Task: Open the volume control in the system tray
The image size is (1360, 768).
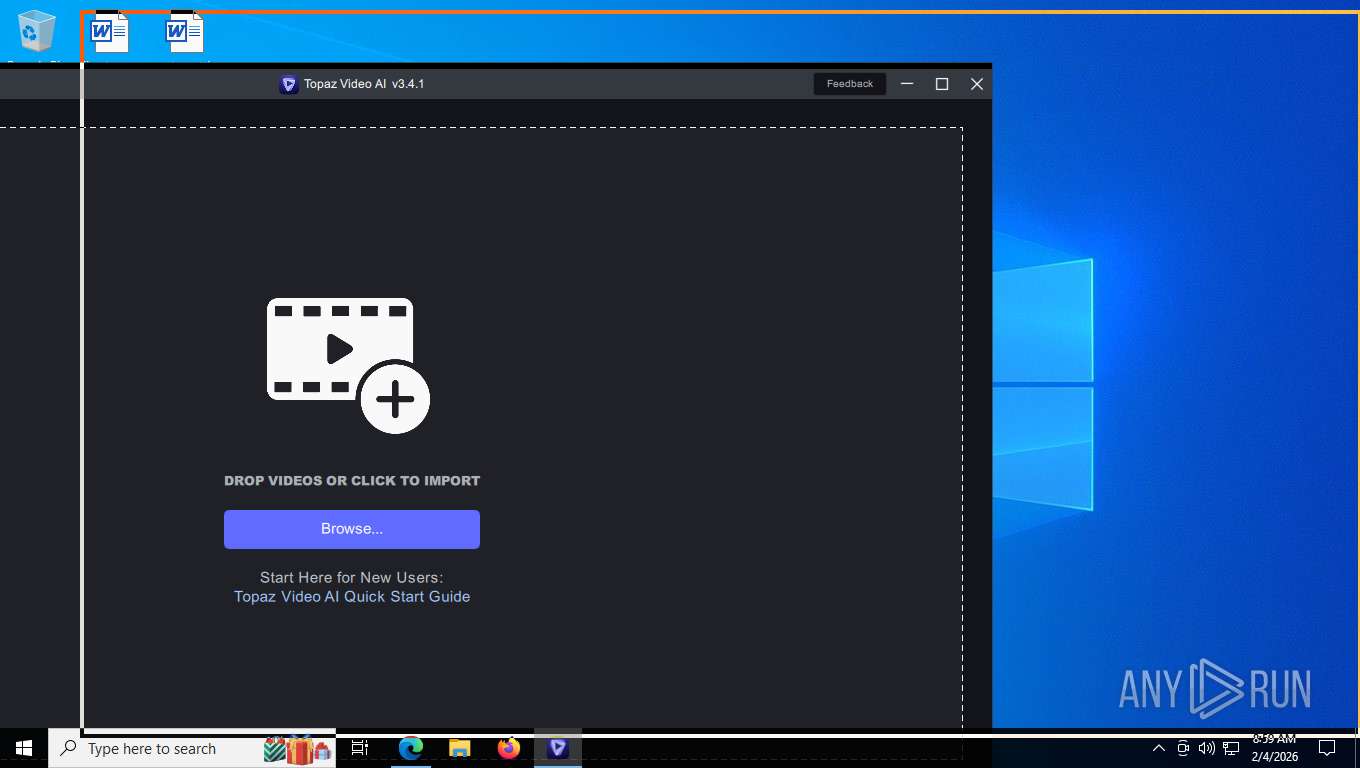Action: coord(1207,748)
